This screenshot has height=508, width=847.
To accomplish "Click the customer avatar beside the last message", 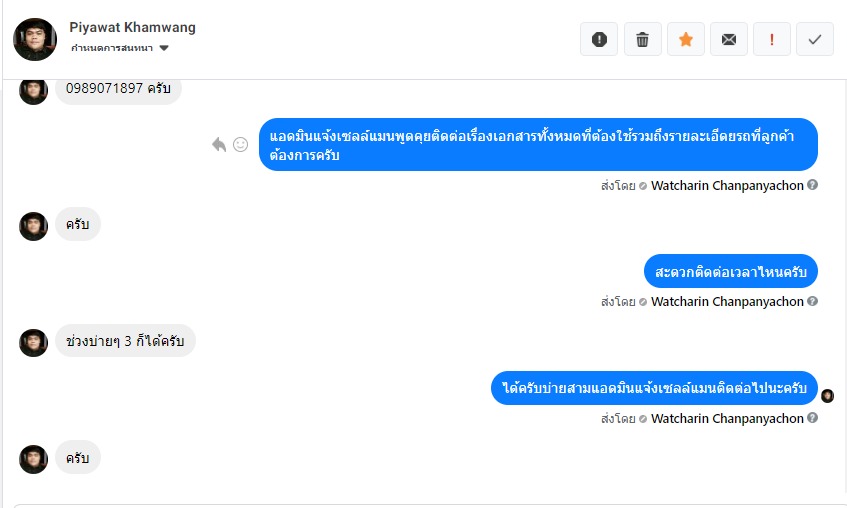I will coord(34,459).
